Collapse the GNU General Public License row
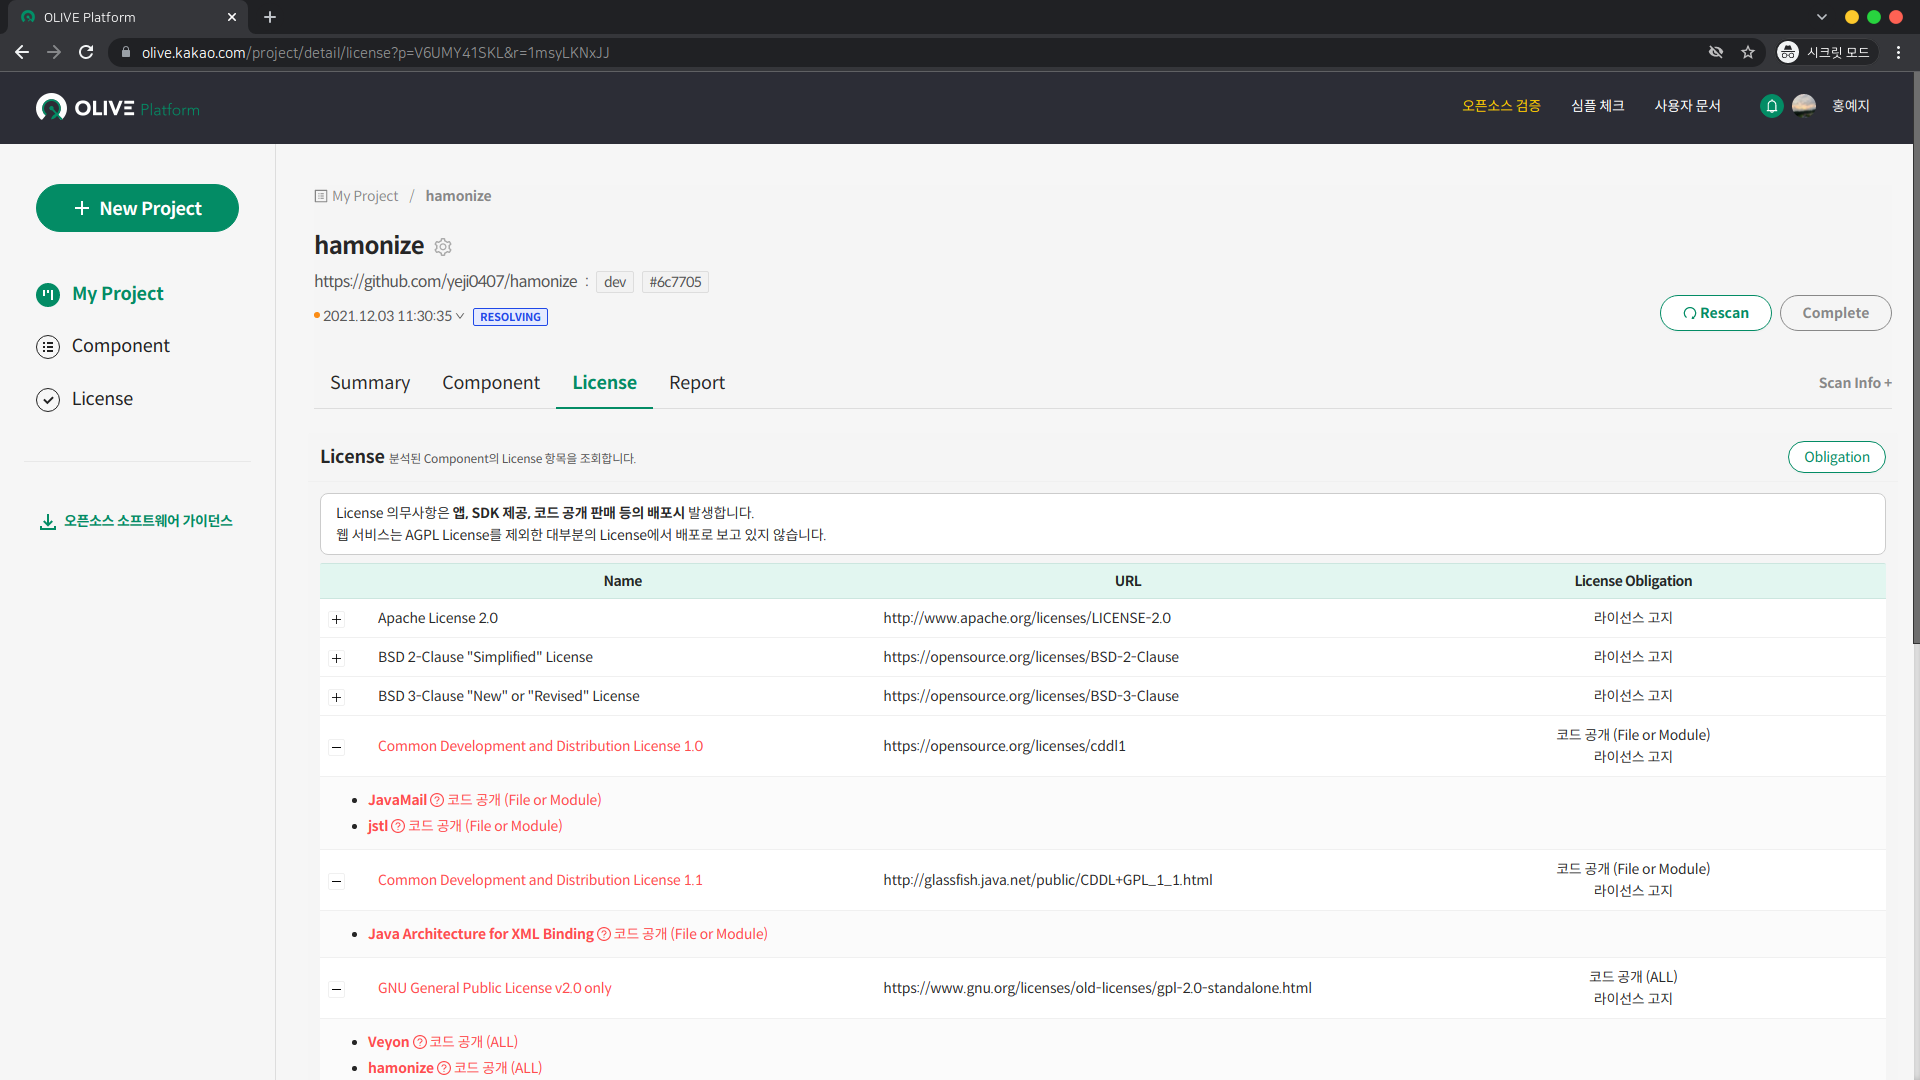1920x1080 pixels. pyautogui.click(x=337, y=989)
